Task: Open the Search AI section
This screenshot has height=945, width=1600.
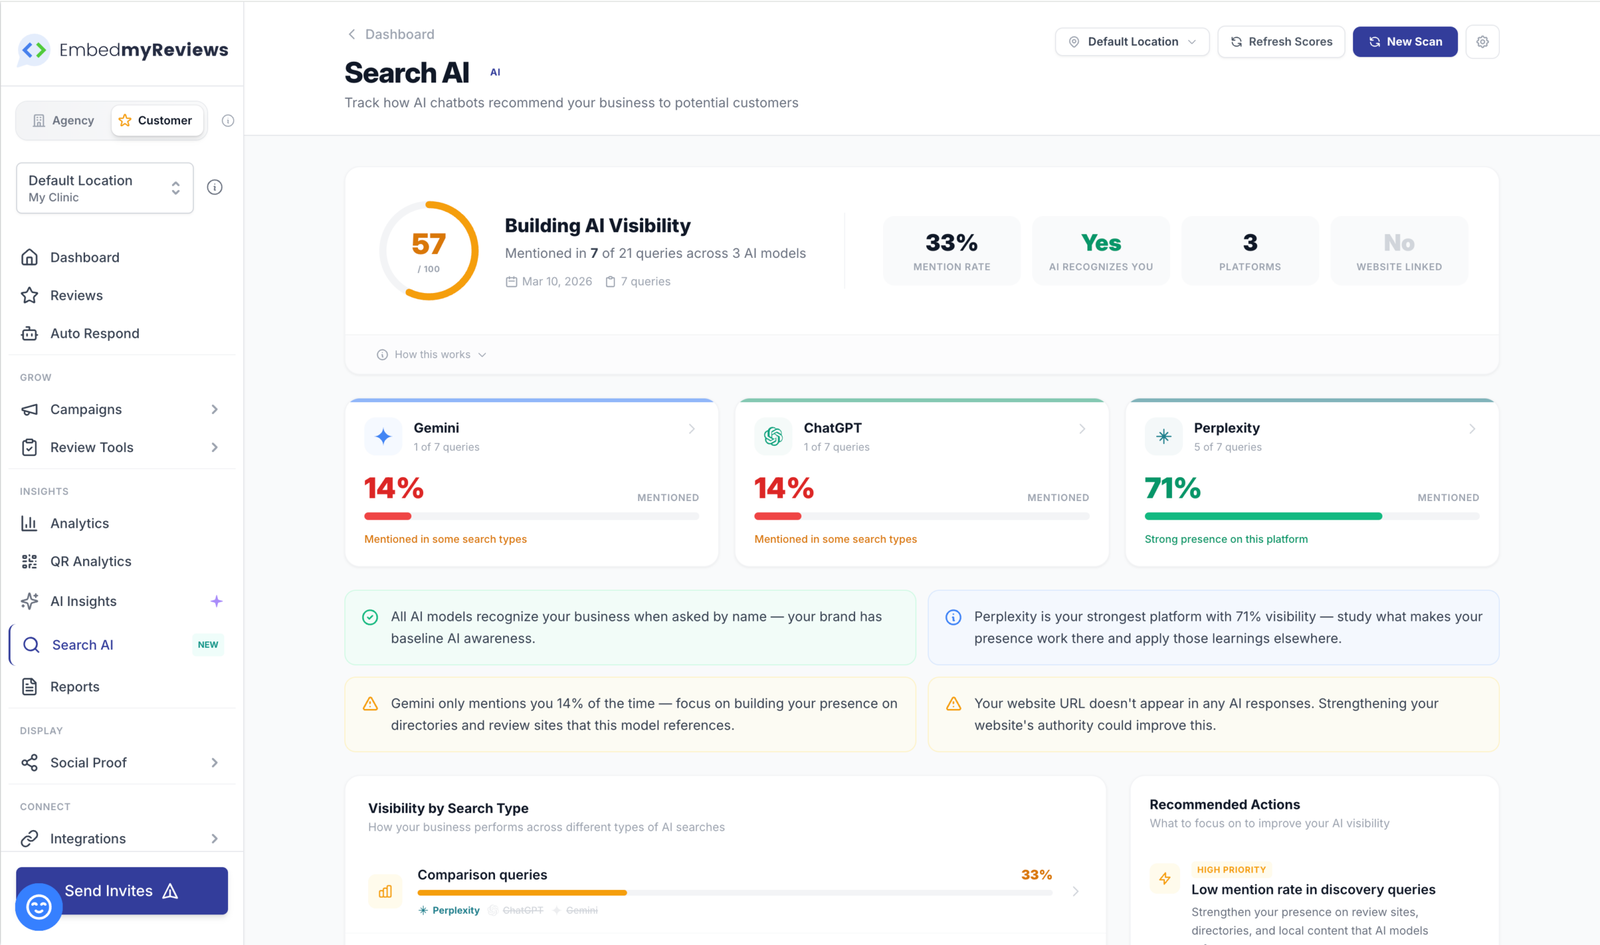Action: click(x=80, y=645)
